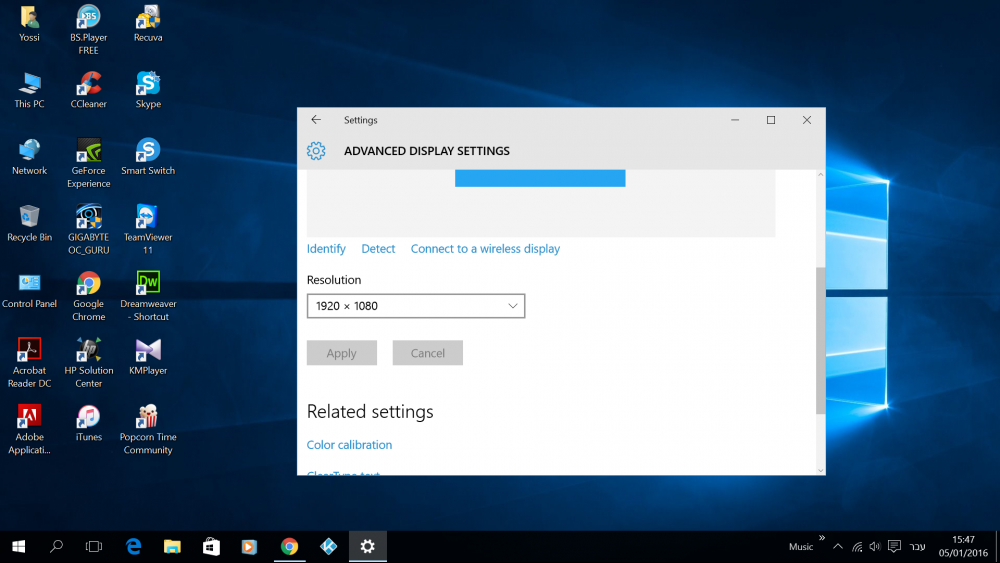
Task: Click the scrollbar up arrow in Settings
Action: coord(821,175)
